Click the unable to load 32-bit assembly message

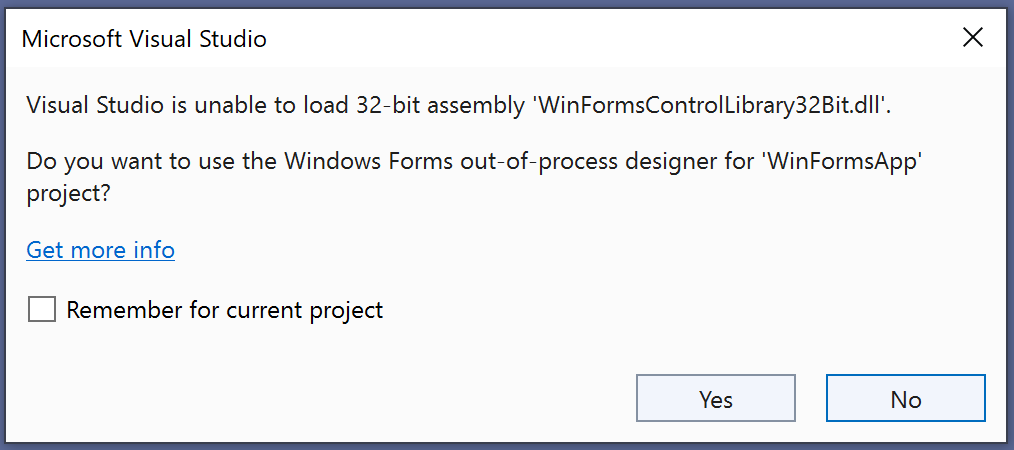point(459,105)
